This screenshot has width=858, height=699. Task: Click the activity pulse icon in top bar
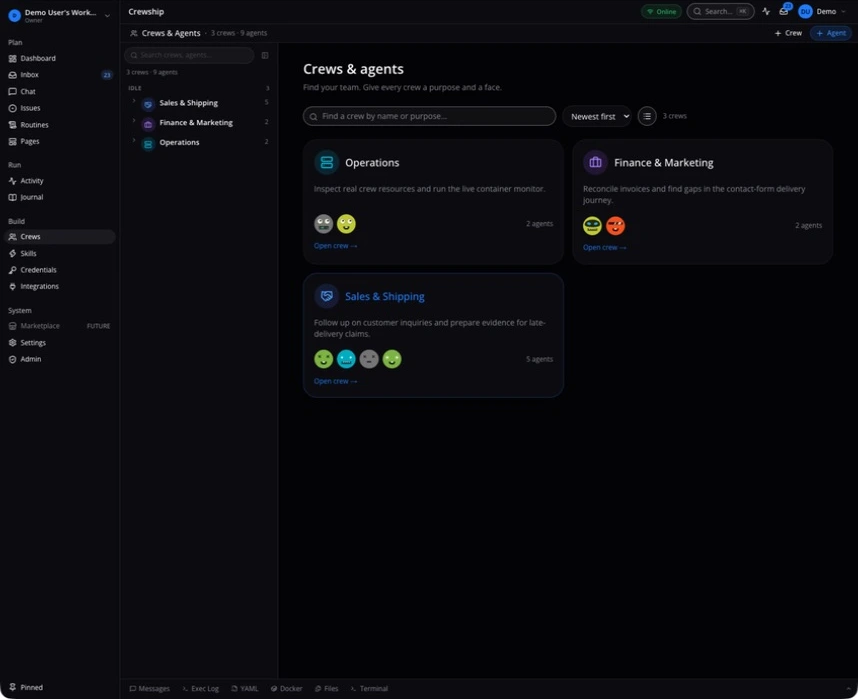pos(766,11)
